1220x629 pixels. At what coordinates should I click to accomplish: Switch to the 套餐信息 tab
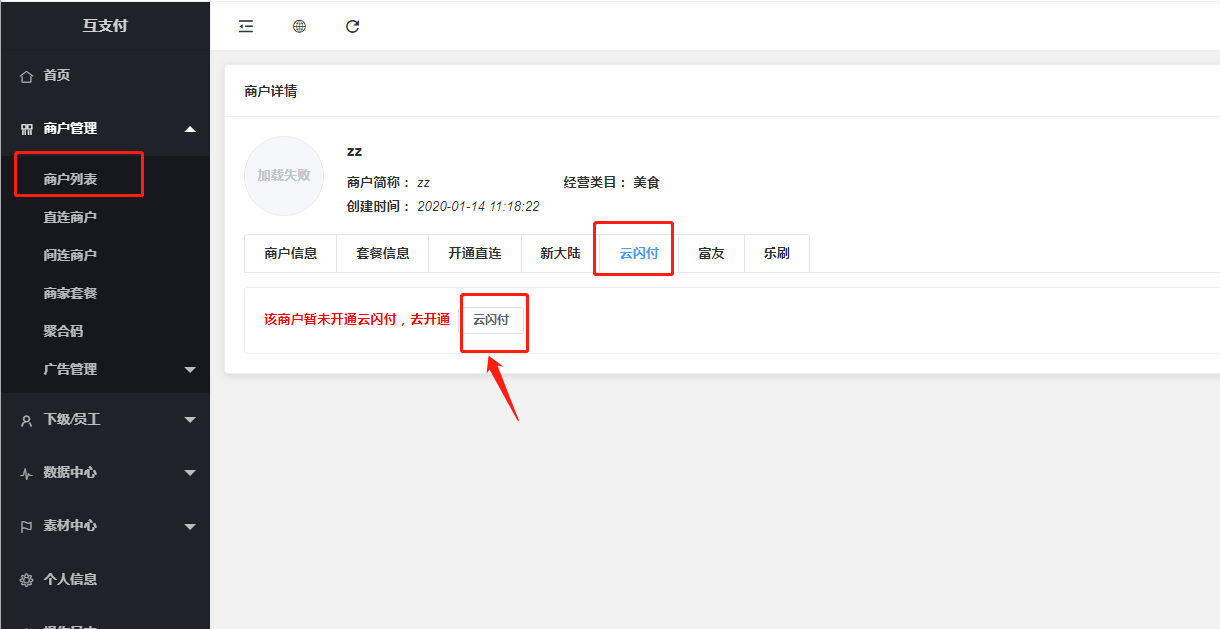[x=383, y=253]
